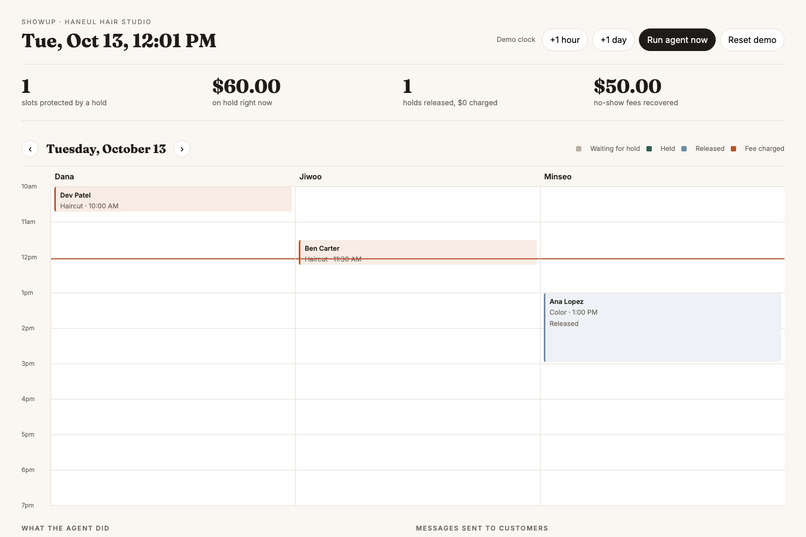Go to next day with right chevron
Image resolution: width=806 pixels, height=537 pixels.
pos(182,149)
